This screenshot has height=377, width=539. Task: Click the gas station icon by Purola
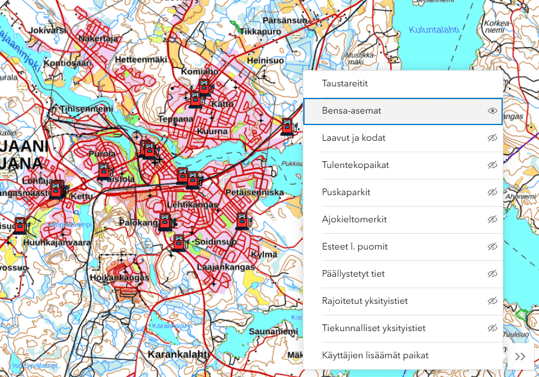tap(104, 171)
